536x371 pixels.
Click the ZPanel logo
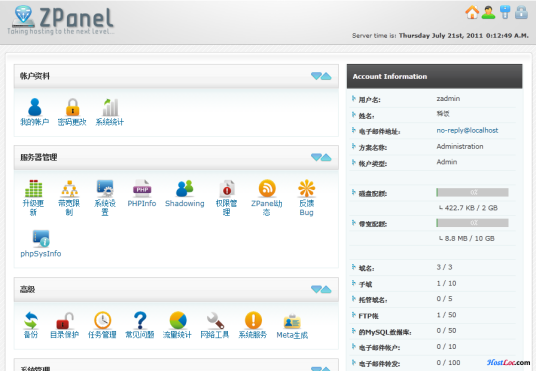point(62,20)
